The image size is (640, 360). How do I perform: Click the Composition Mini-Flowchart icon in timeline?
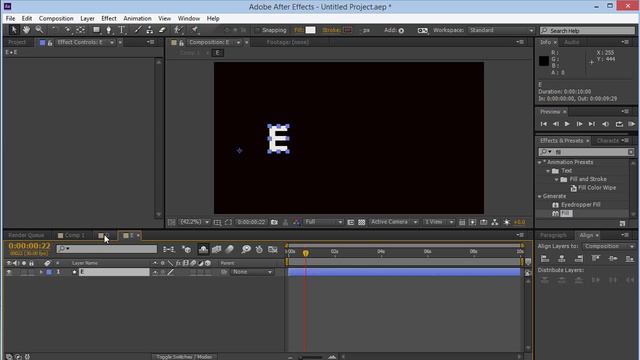coord(169,249)
